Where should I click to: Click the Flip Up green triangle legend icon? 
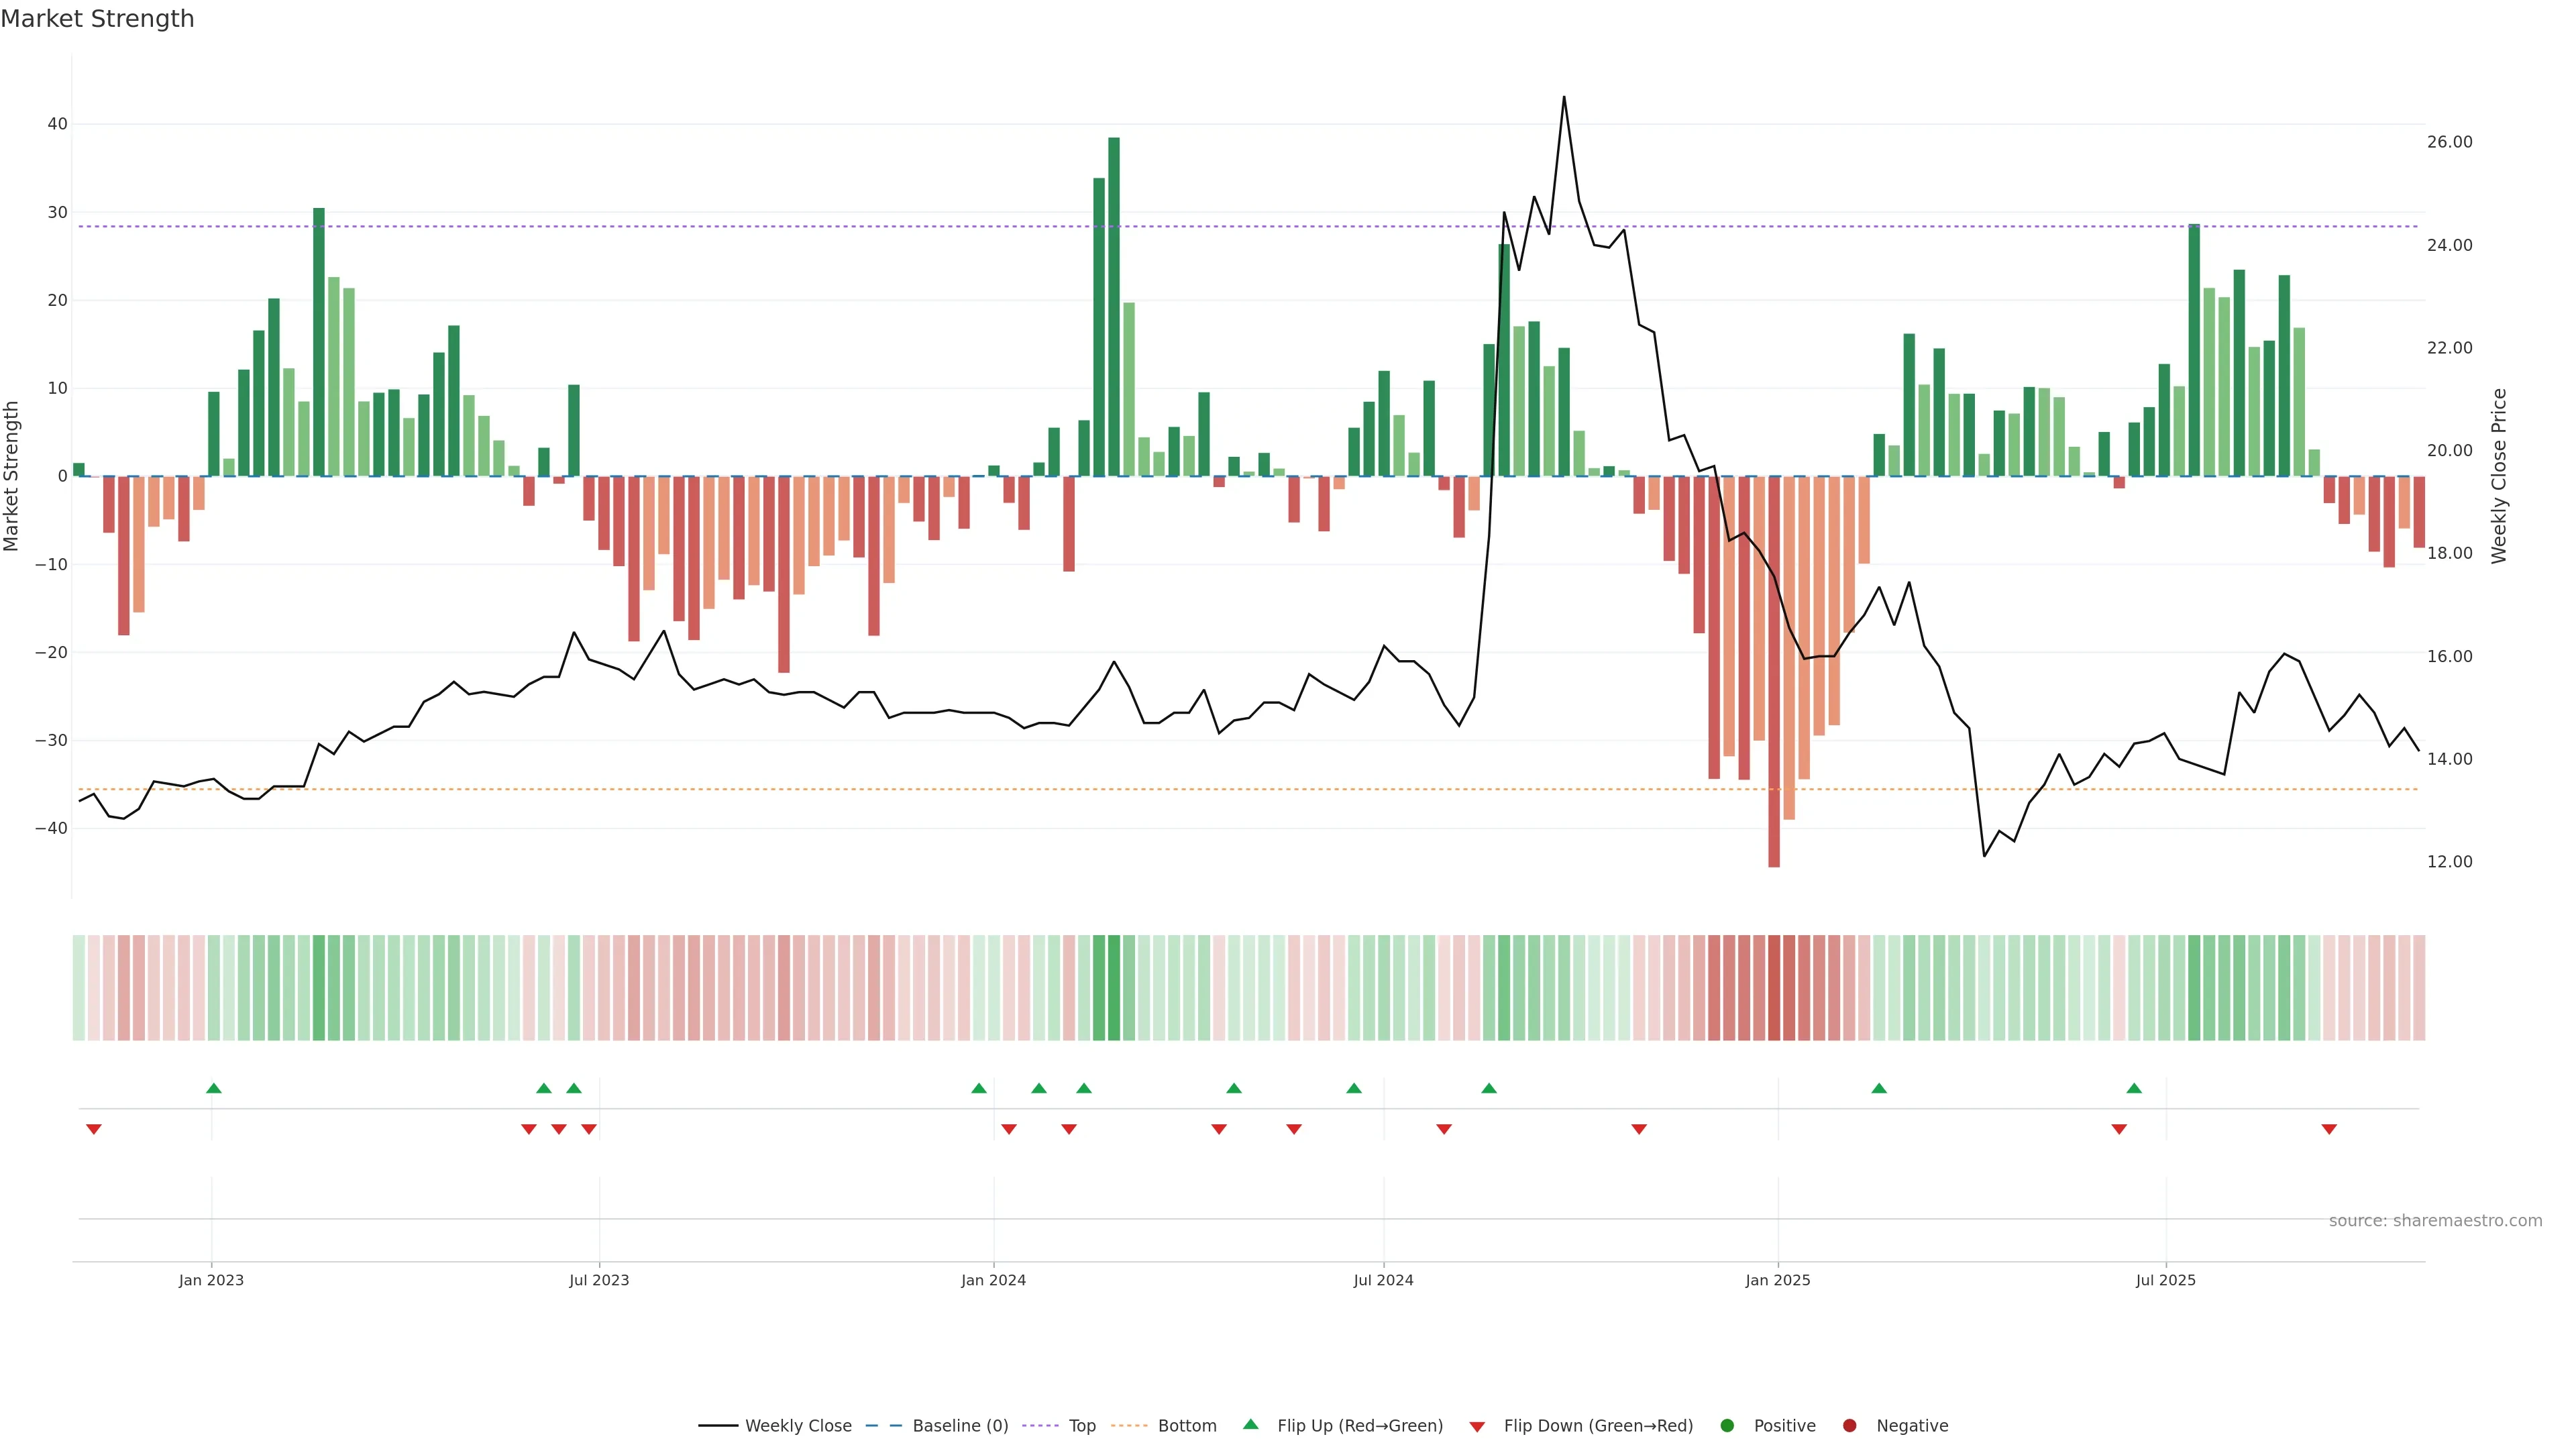pyautogui.click(x=1250, y=1425)
